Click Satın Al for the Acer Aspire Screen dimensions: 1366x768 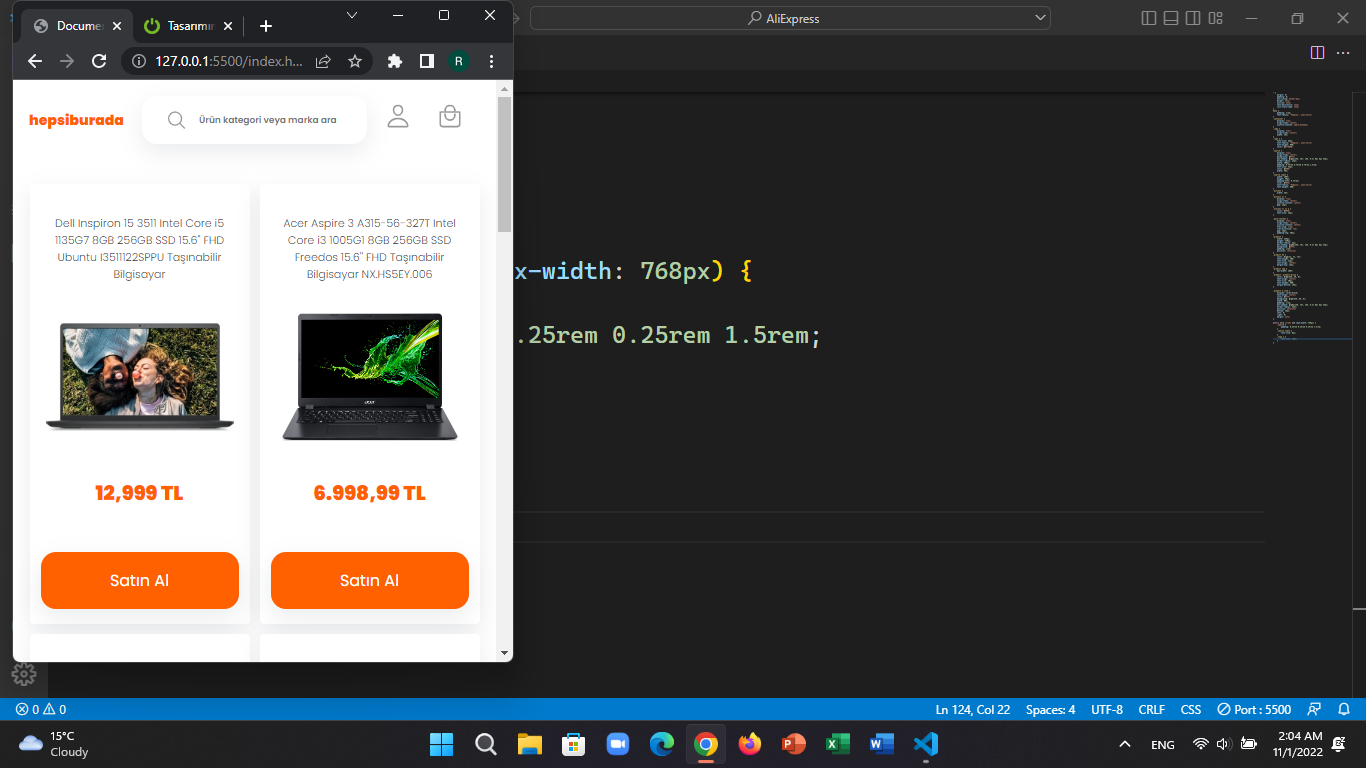point(370,580)
